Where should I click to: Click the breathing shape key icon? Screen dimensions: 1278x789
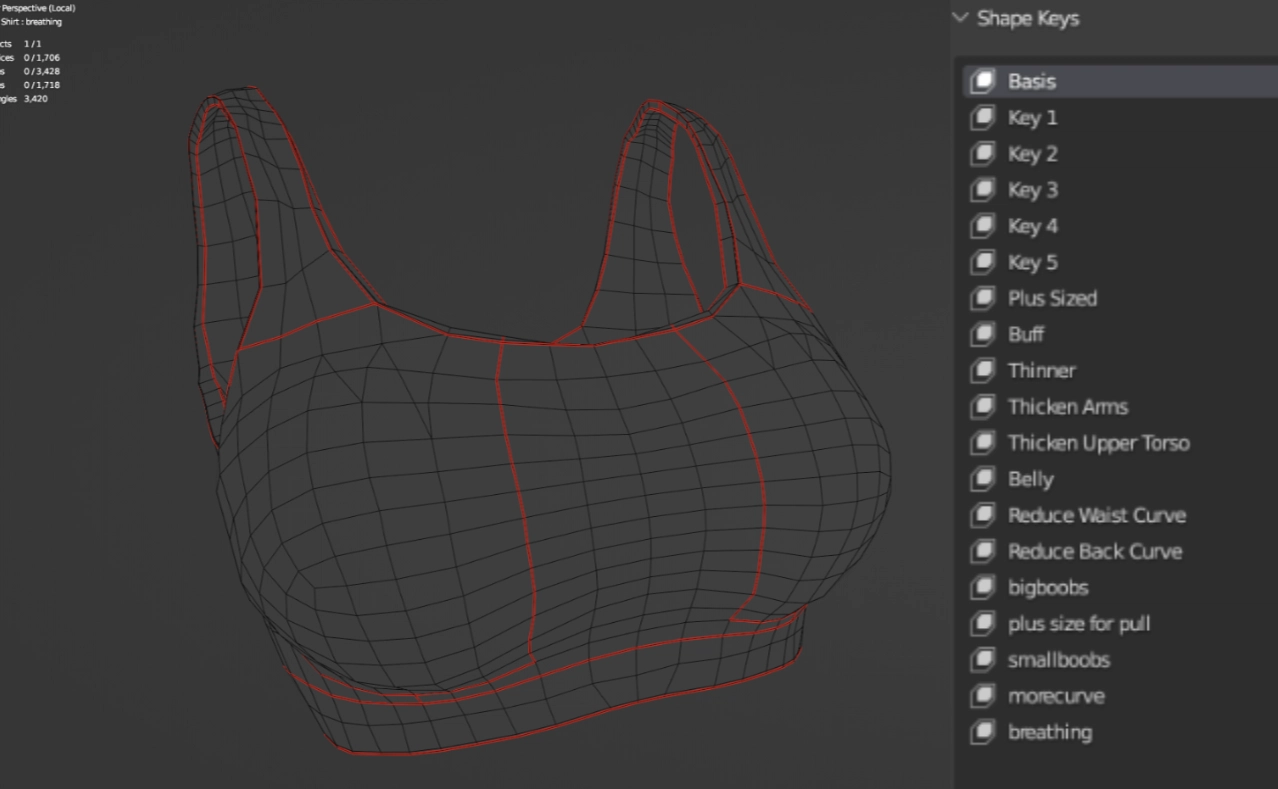983,731
